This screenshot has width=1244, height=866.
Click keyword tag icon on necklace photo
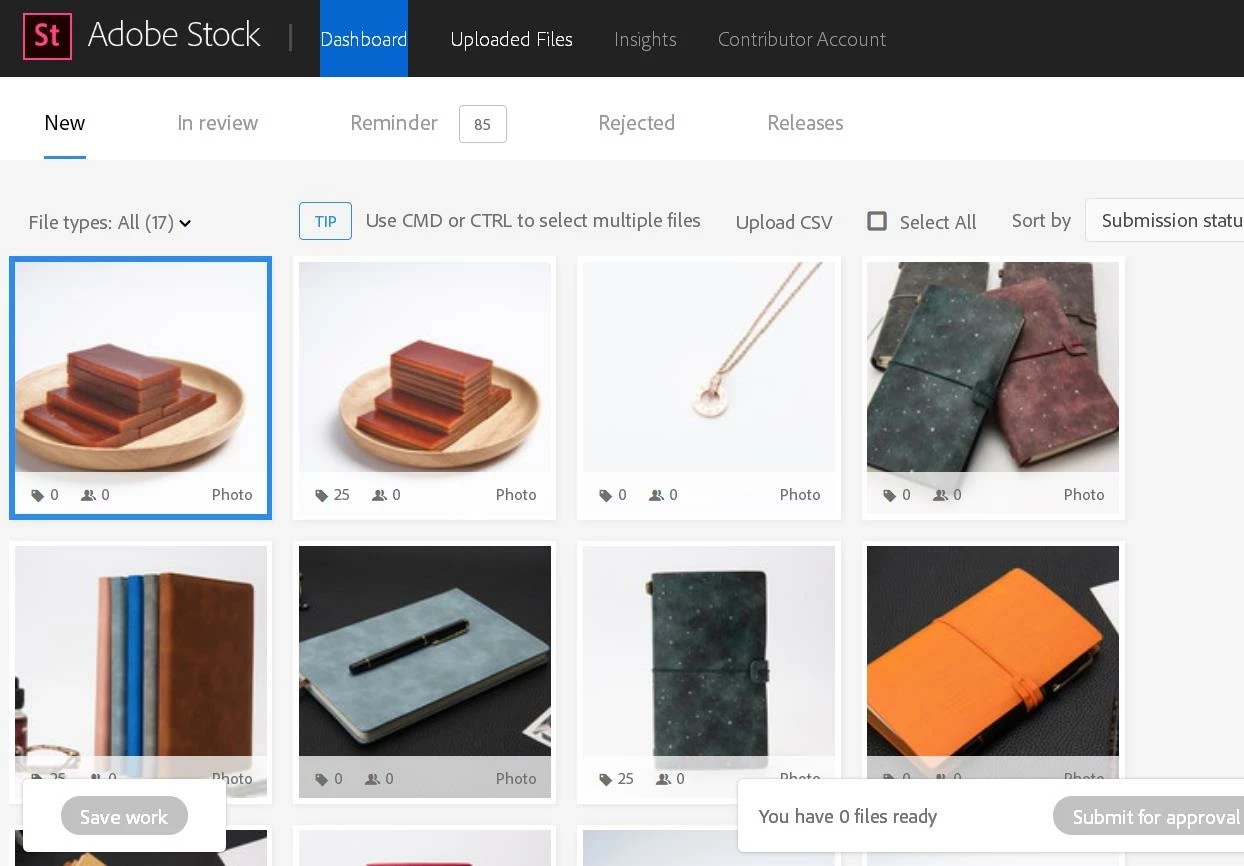tap(606, 495)
